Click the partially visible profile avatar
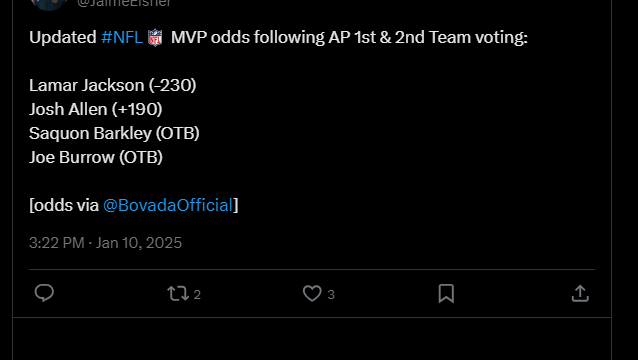Image resolution: width=638 pixels, height=360 pixels. click(49, 5)
